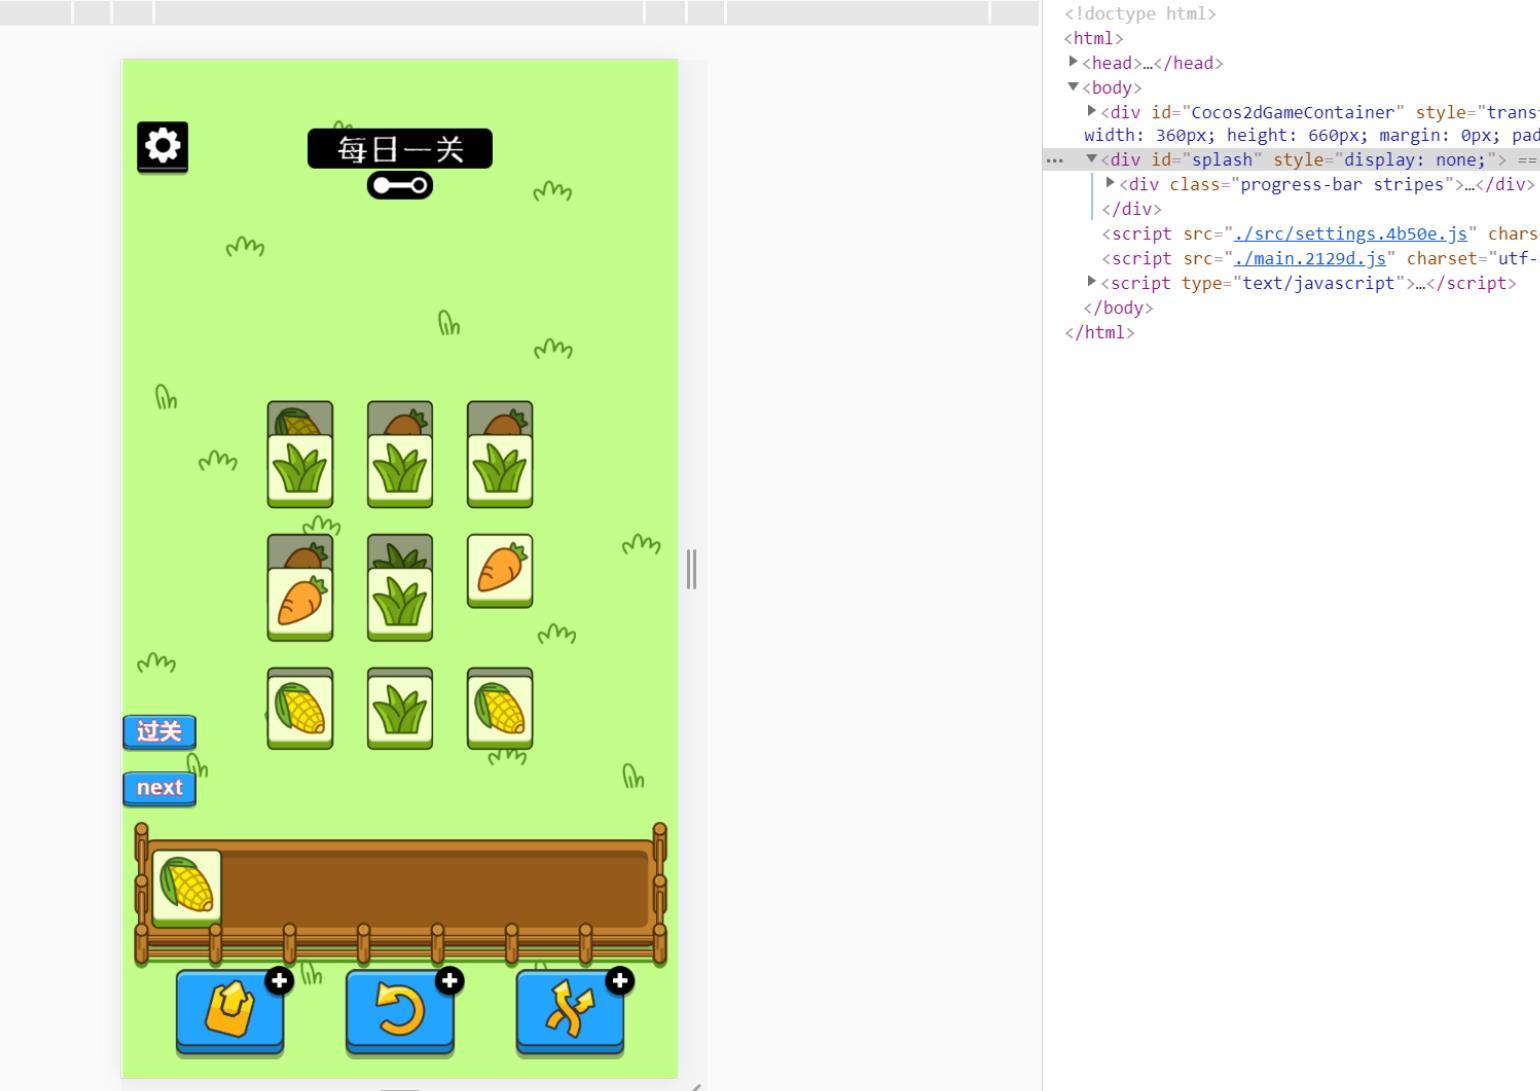Add more shuffle power-ups via plus badge
Viewport: 1540px width, 1091px height.
point(619,980)
